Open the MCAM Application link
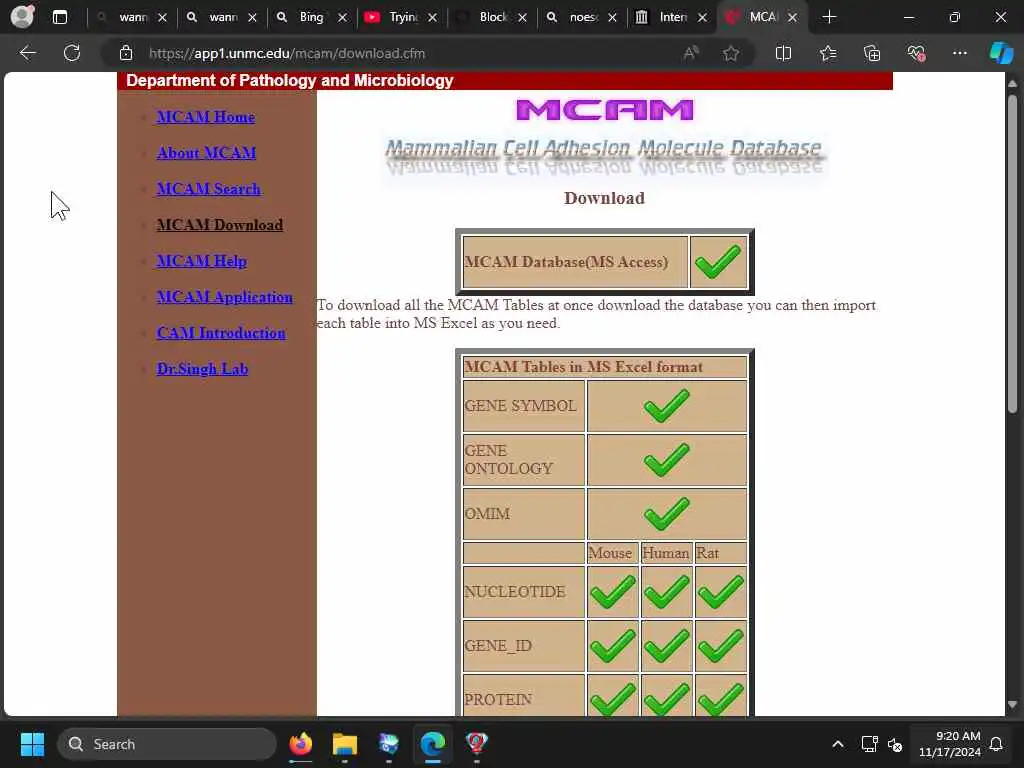The height and width of the screenshot is (768, 1024). point(225,296)
